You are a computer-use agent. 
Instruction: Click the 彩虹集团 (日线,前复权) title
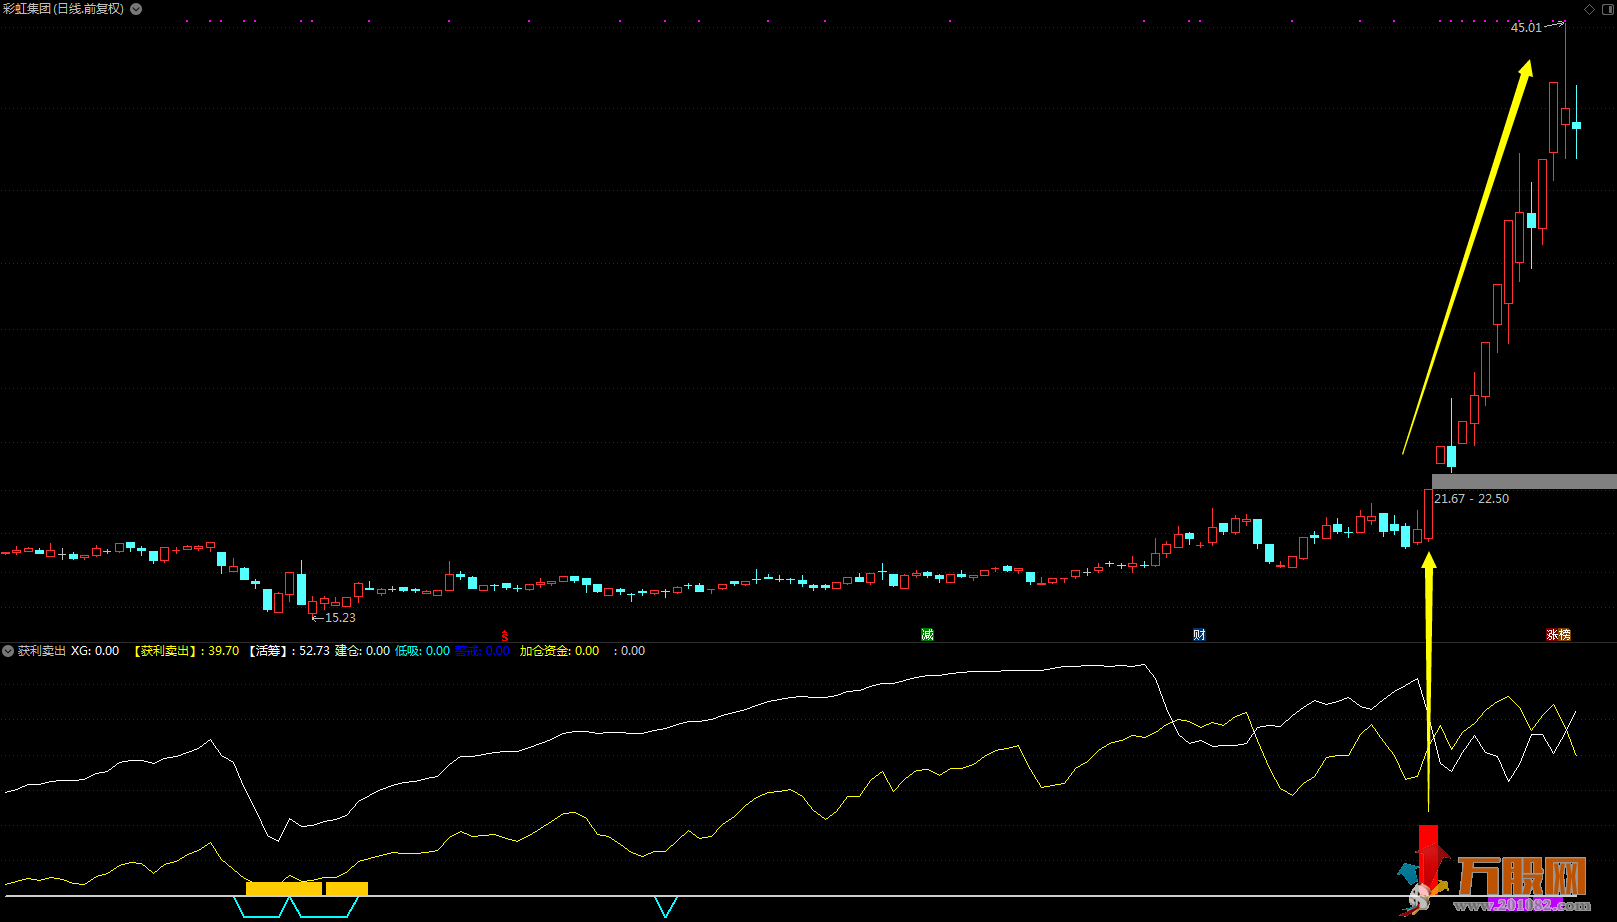point(63,9)
